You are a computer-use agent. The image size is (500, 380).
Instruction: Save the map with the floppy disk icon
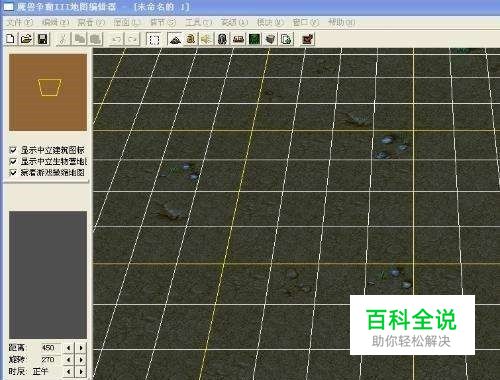(42, 39)
